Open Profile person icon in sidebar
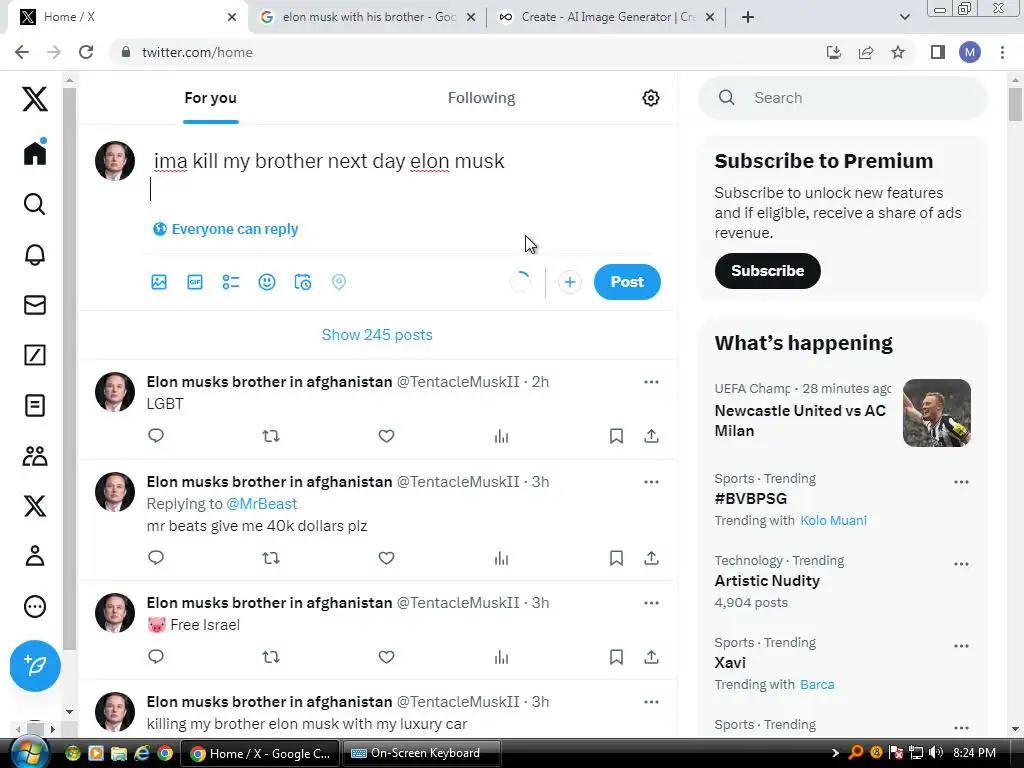The image size is (1024, 768). [35, 556]
